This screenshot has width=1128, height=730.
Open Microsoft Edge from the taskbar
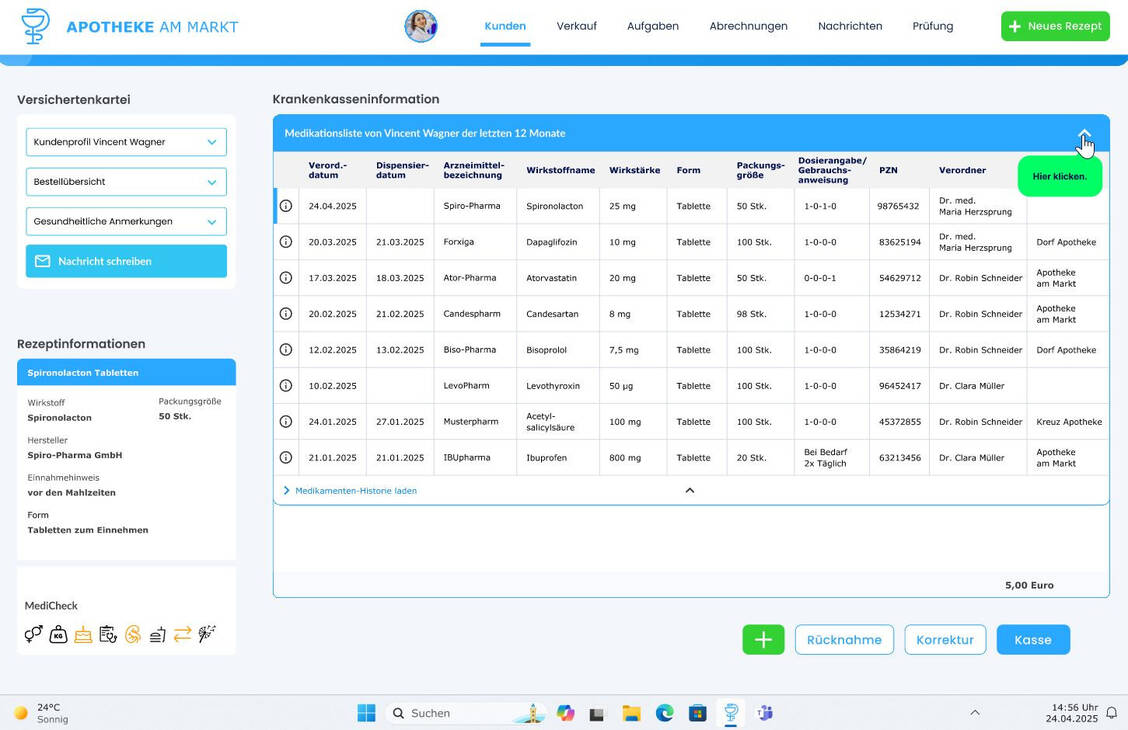tap(664, 713)
